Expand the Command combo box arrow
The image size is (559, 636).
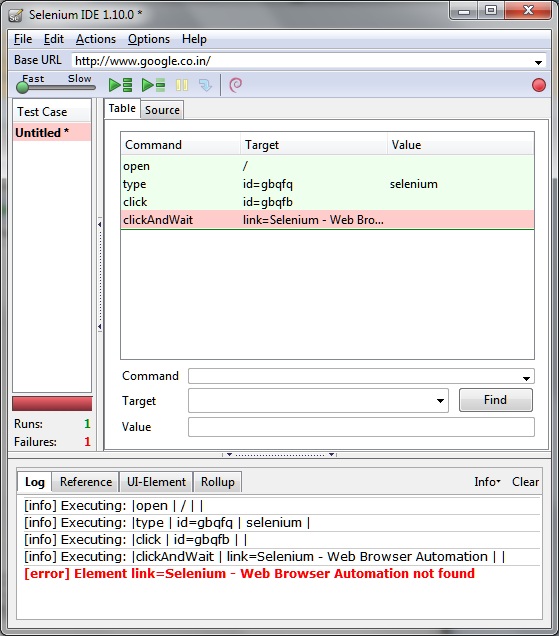526,378
